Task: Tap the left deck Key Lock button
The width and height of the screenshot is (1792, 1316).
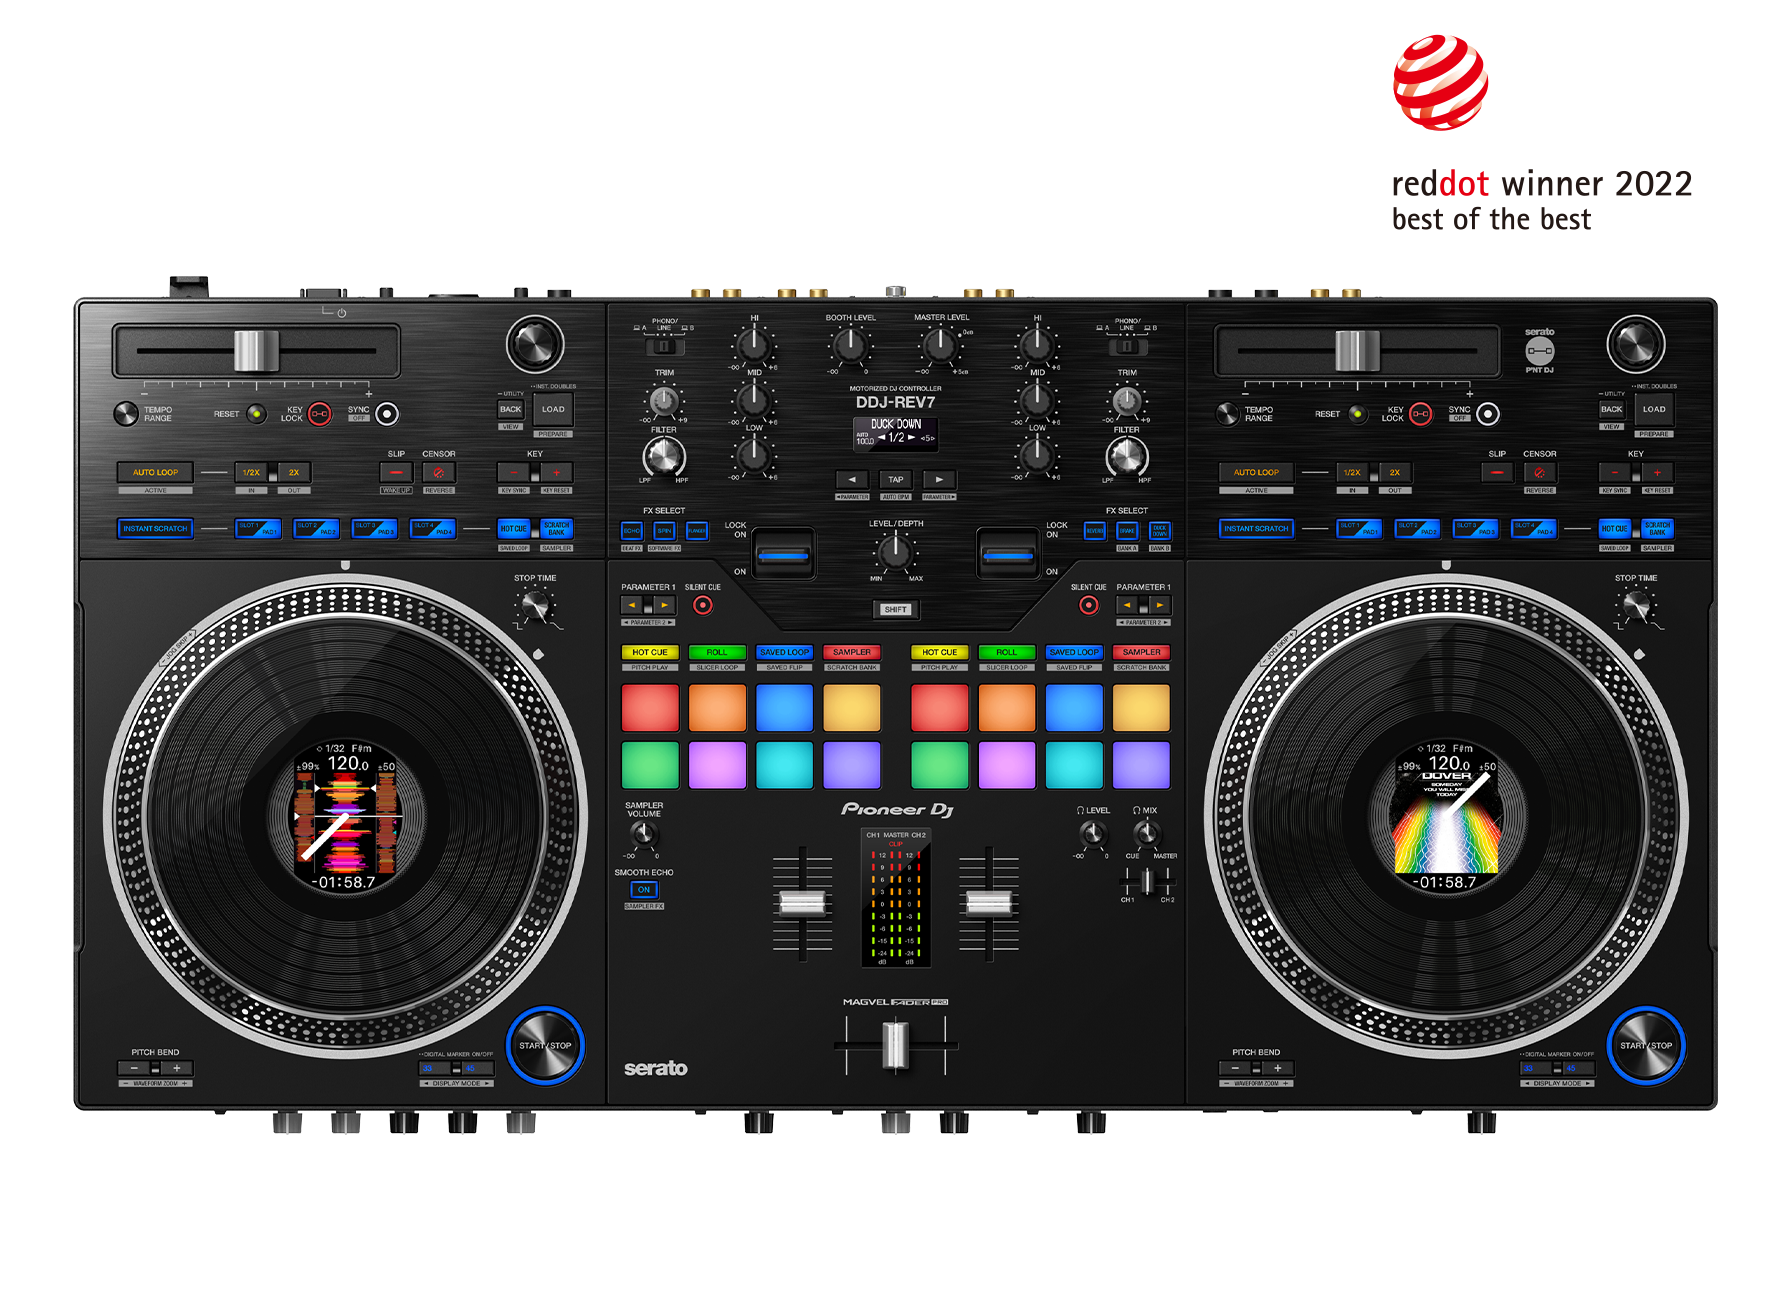Action: 319,414
